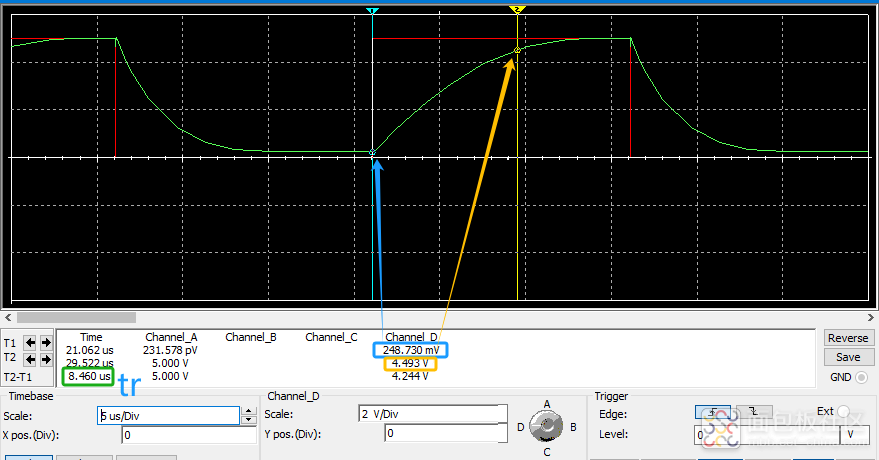Click the Reverse button
Image resolution: width=879 pixels, height=460 pixels.
tap(848, 338)
